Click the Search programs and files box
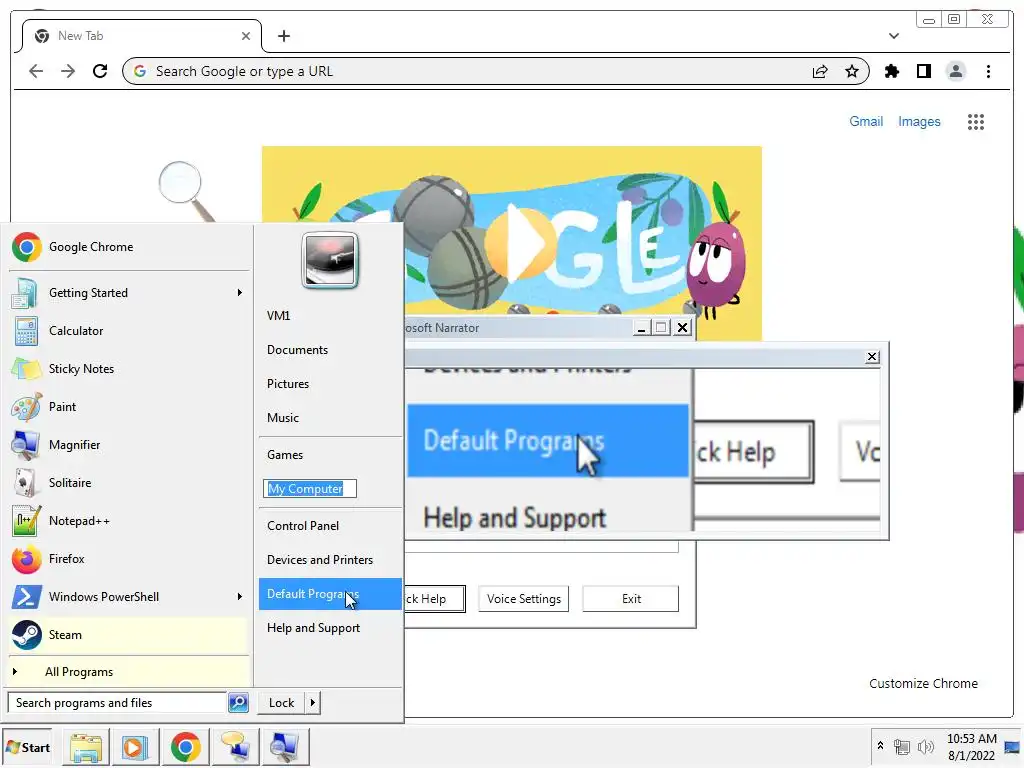 [118, 703]
